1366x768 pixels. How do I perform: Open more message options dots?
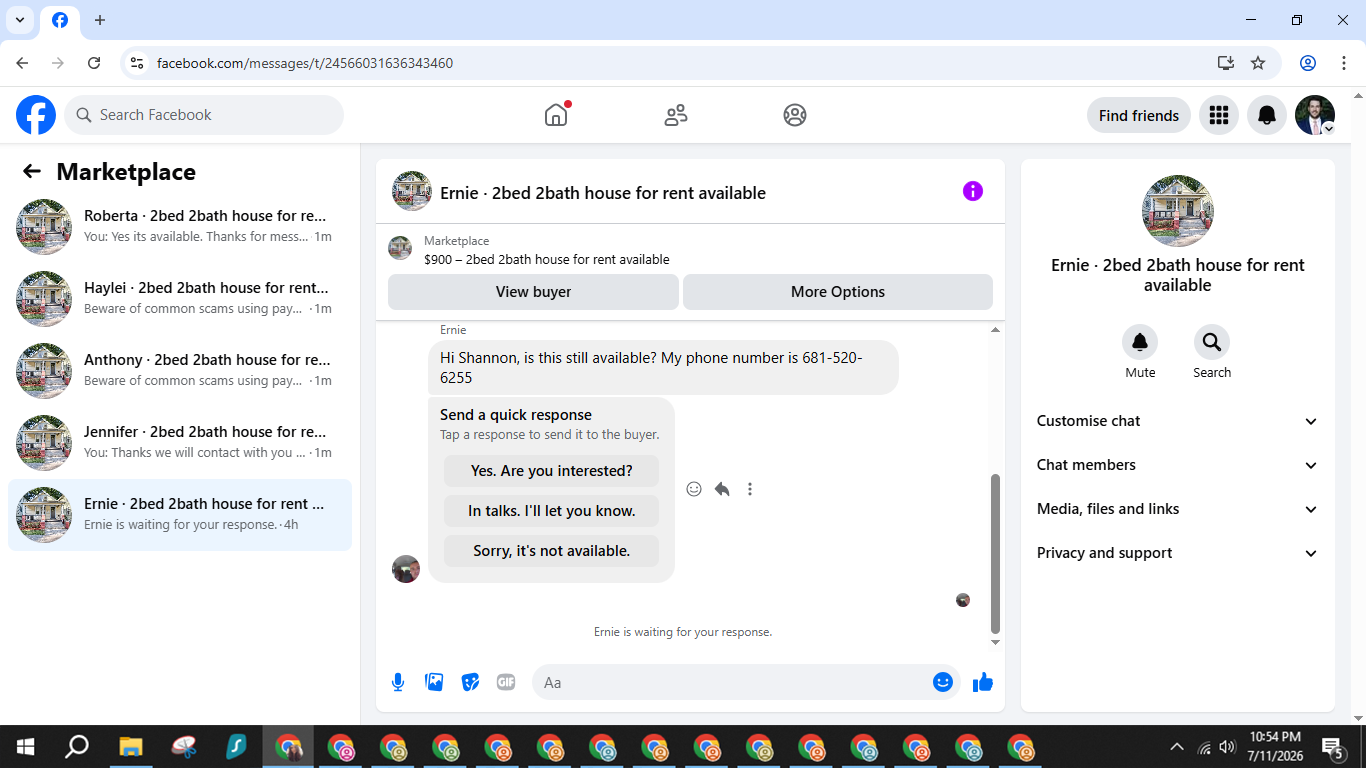(x=750, y=489)
